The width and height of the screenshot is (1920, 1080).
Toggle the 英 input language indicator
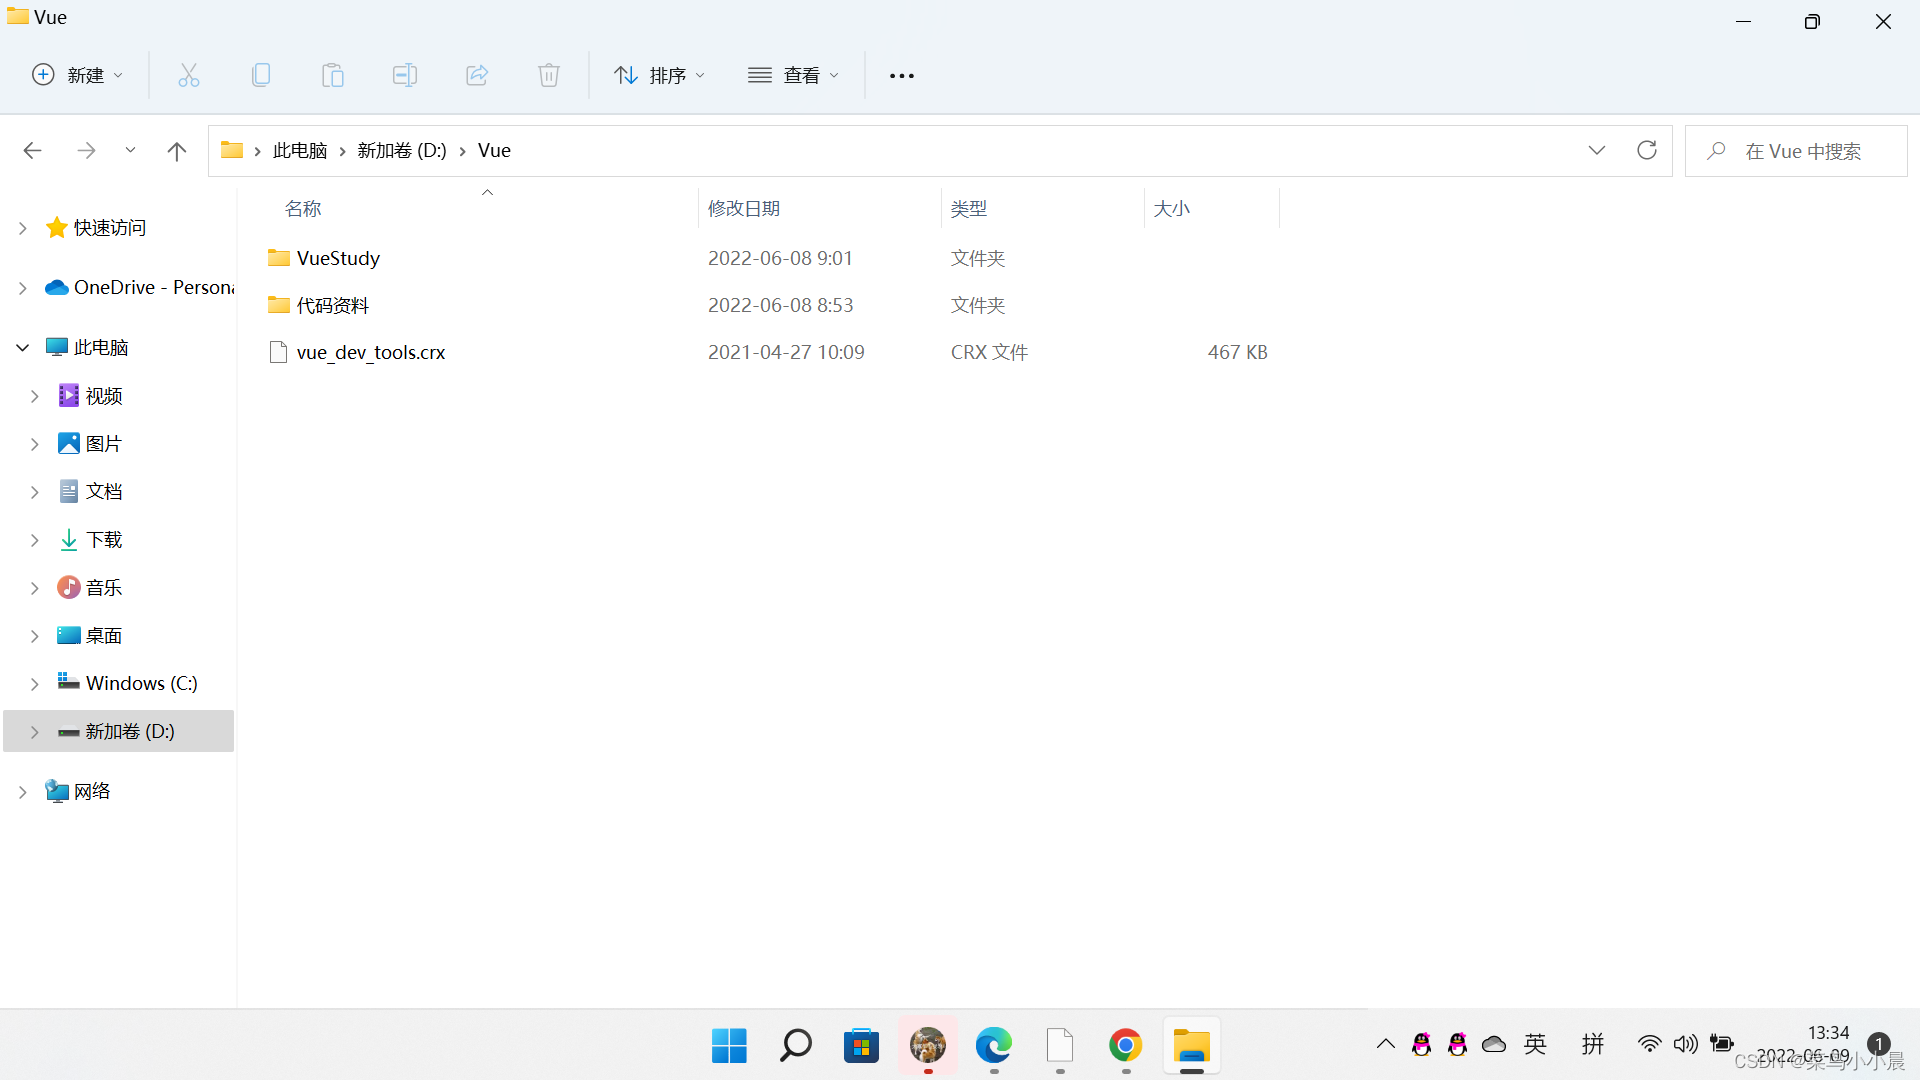click(x=1535, y=1044)
